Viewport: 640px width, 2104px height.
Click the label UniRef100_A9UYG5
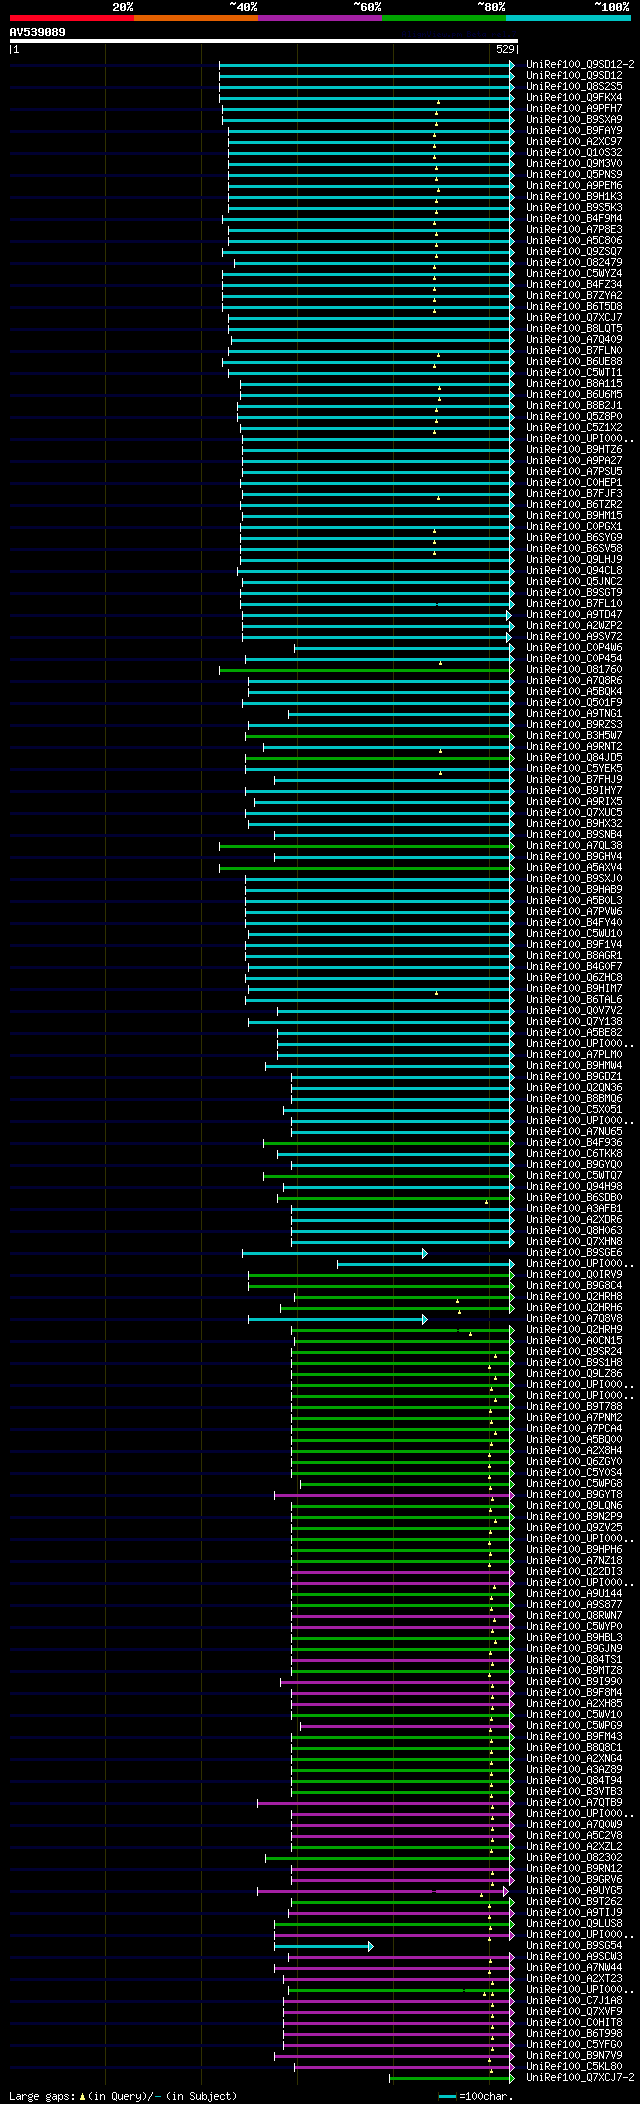(x=574, y=1891)
